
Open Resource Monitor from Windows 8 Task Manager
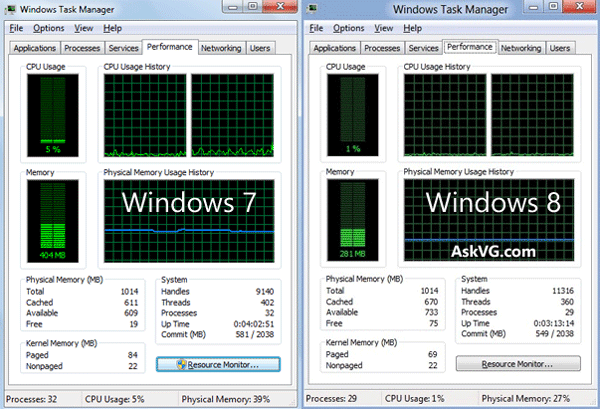click(518, 363)
